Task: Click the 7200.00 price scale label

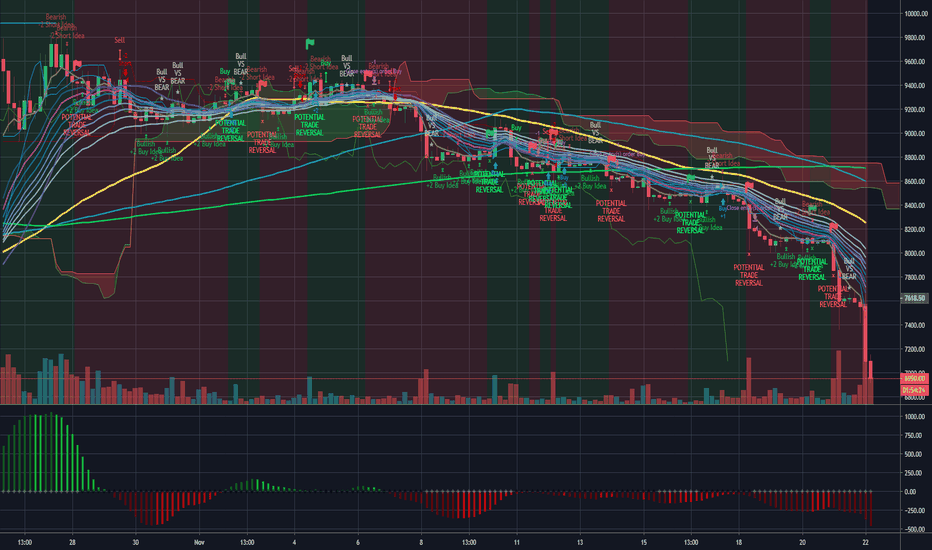Action: (x=915, y=349)
